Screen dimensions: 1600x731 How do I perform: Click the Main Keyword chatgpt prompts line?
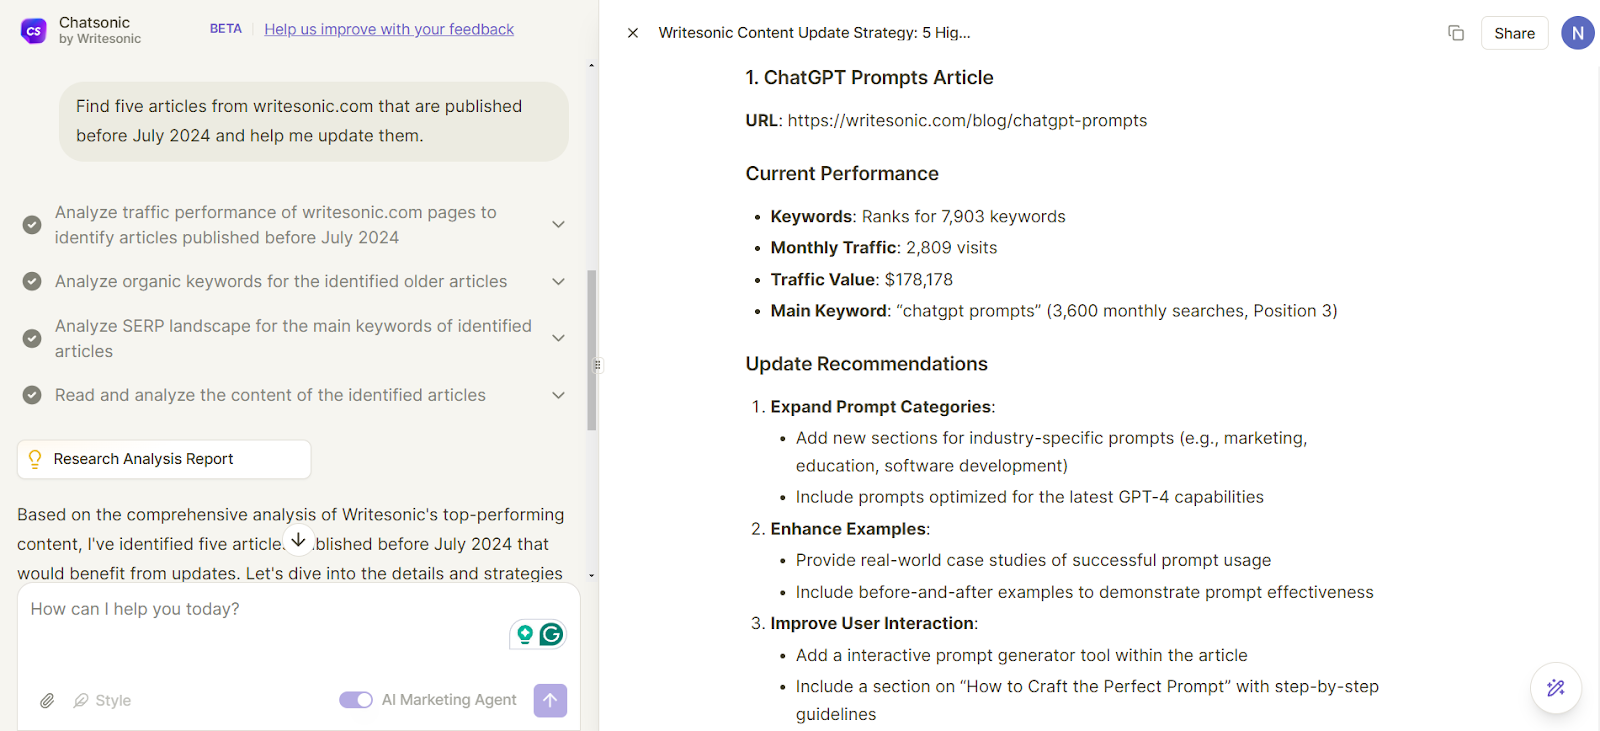[1054, 311]
